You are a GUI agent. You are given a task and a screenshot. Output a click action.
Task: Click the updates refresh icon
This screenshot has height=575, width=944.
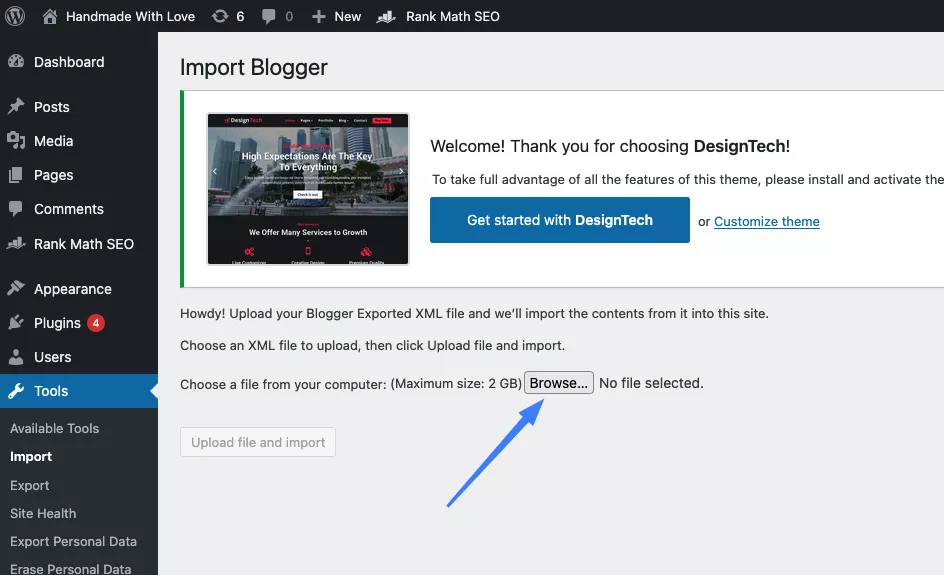pyautogui.click(x=220, y=16)
